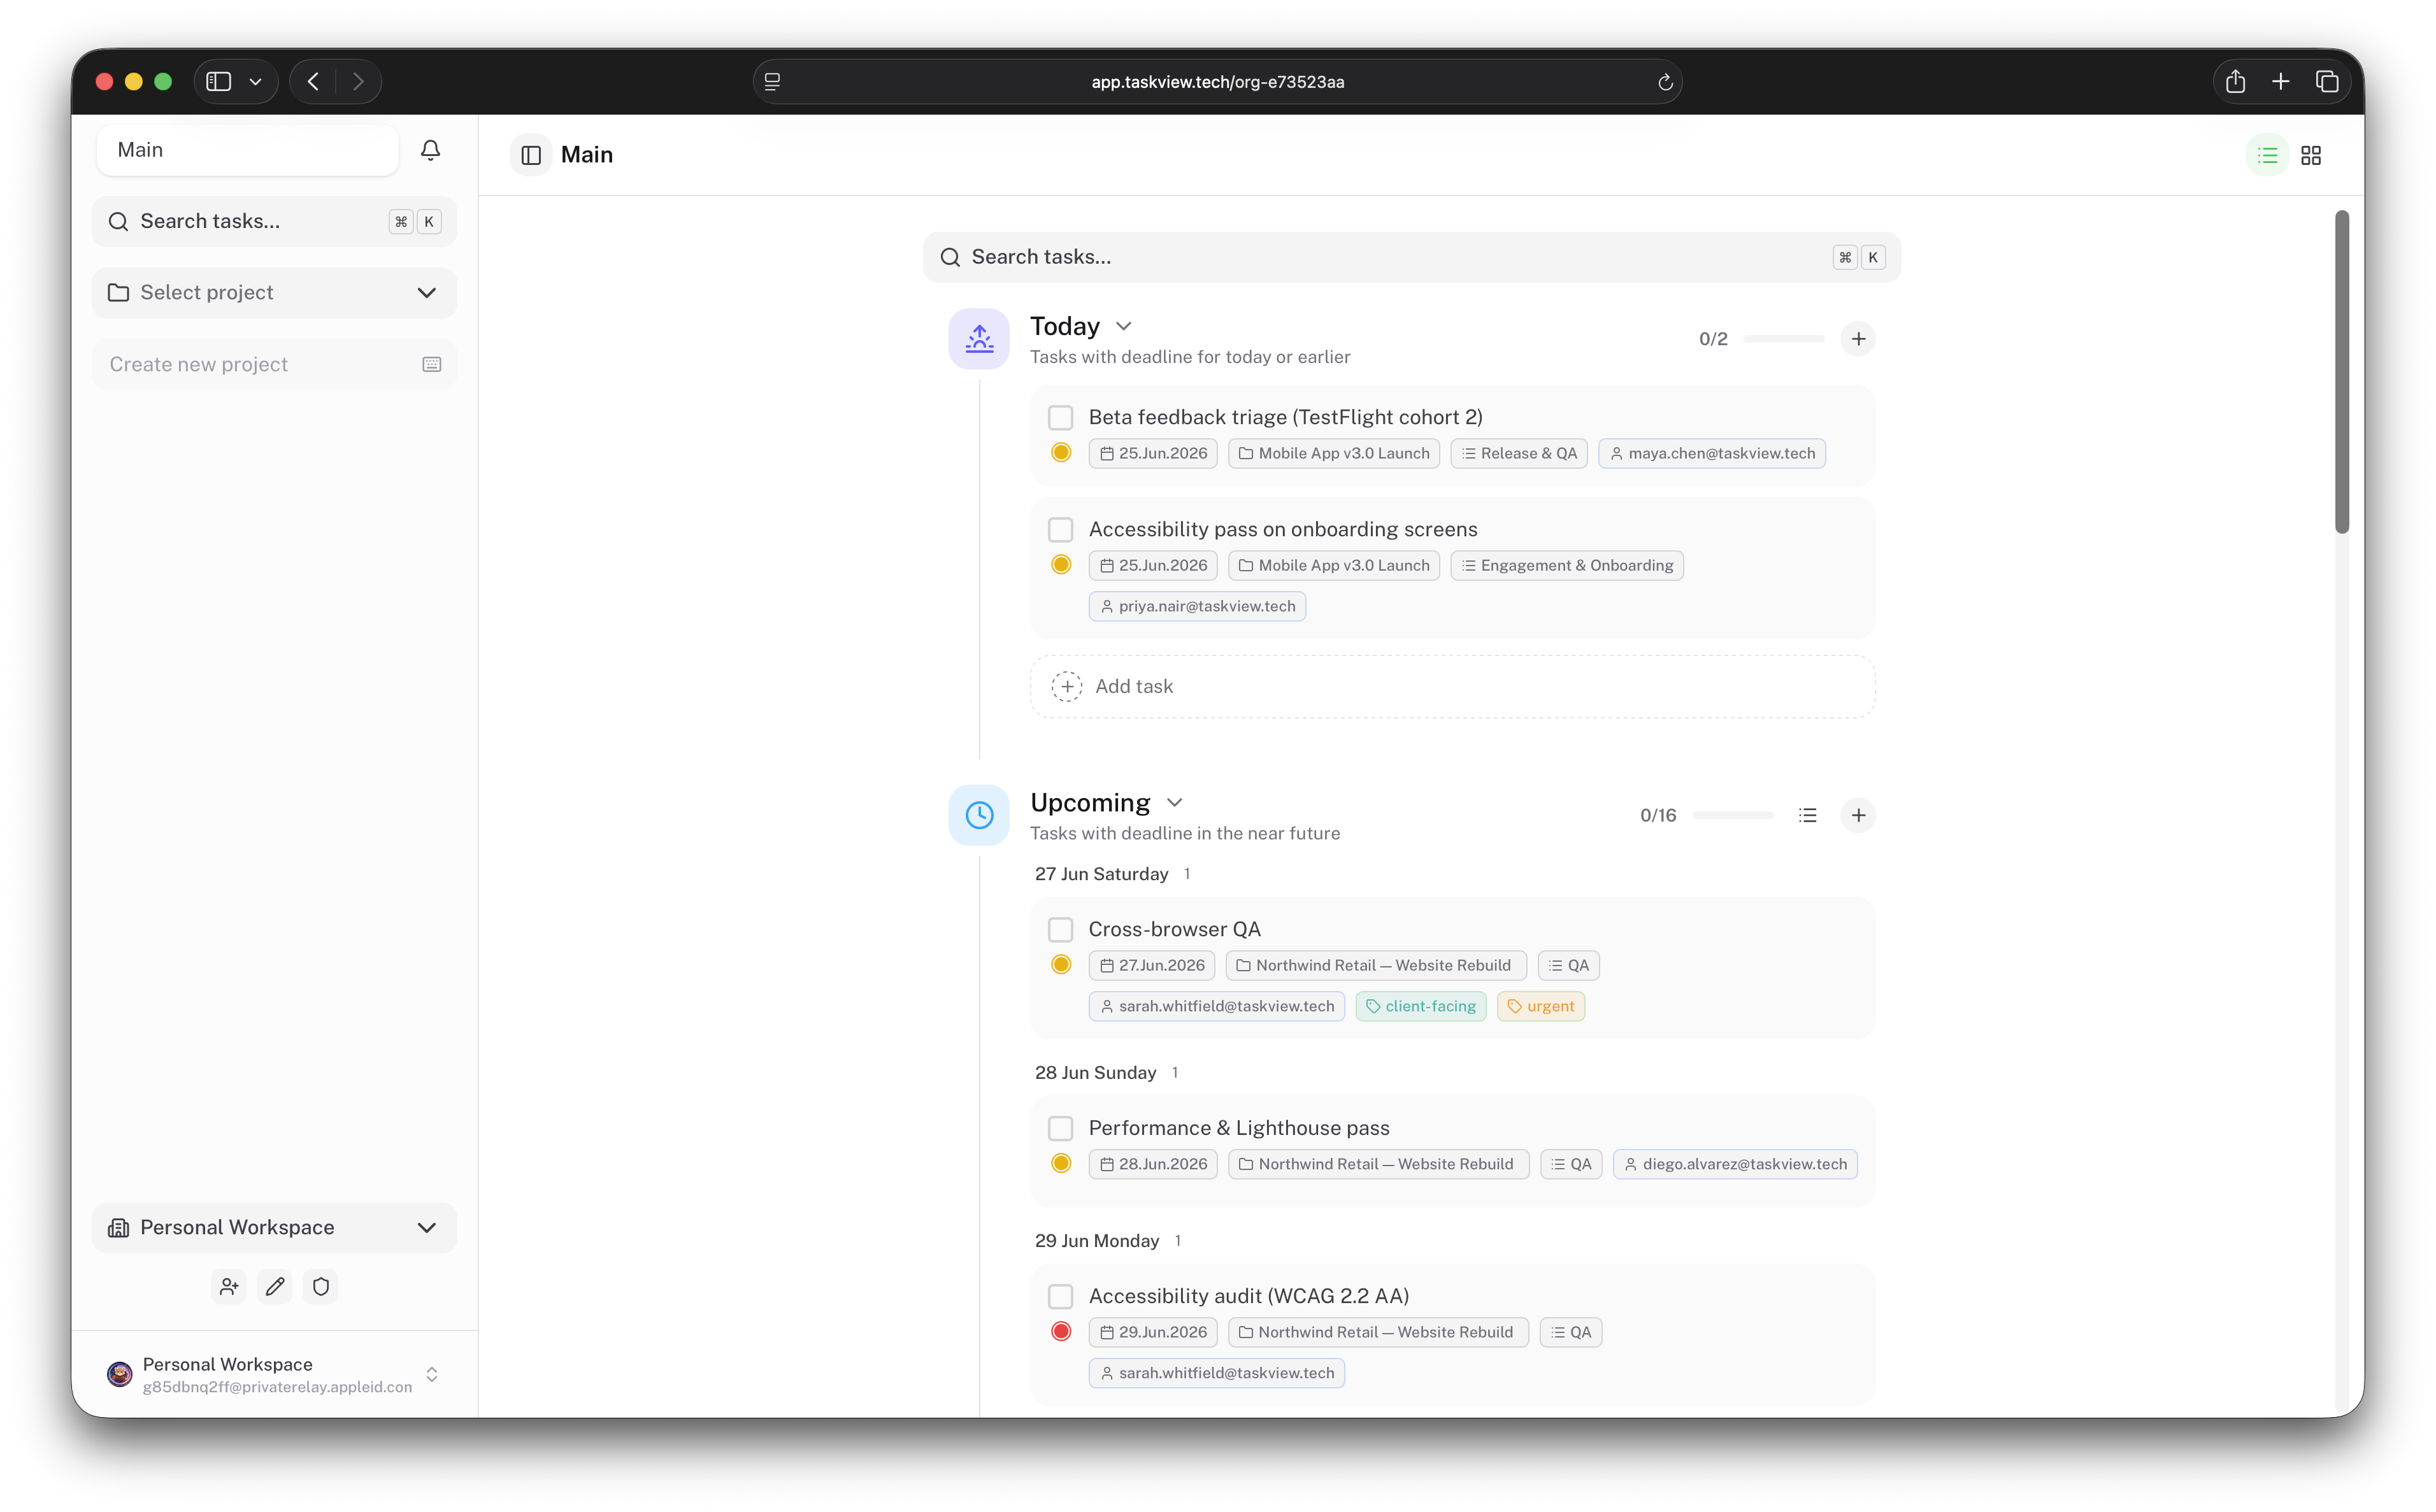The height and width of the screenshot is (1512, 2436).
Task: Switch to grid board view layout
Action: tap(2311, 155)
